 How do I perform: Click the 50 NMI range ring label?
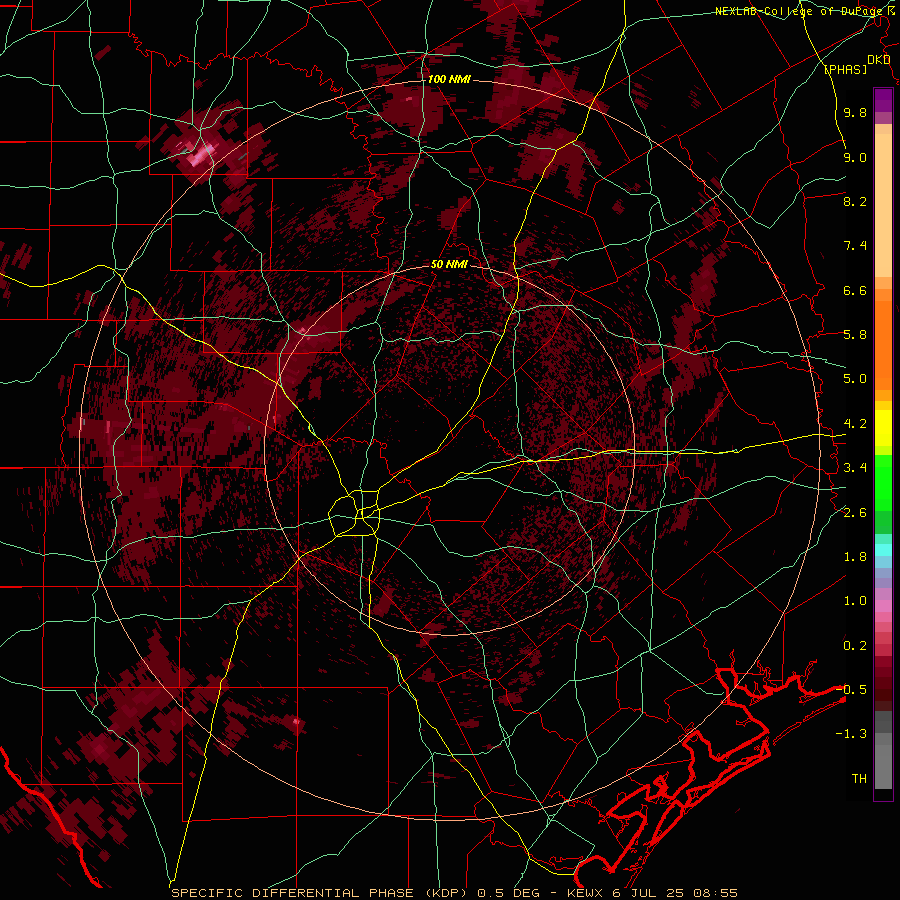tap(449, 264)
